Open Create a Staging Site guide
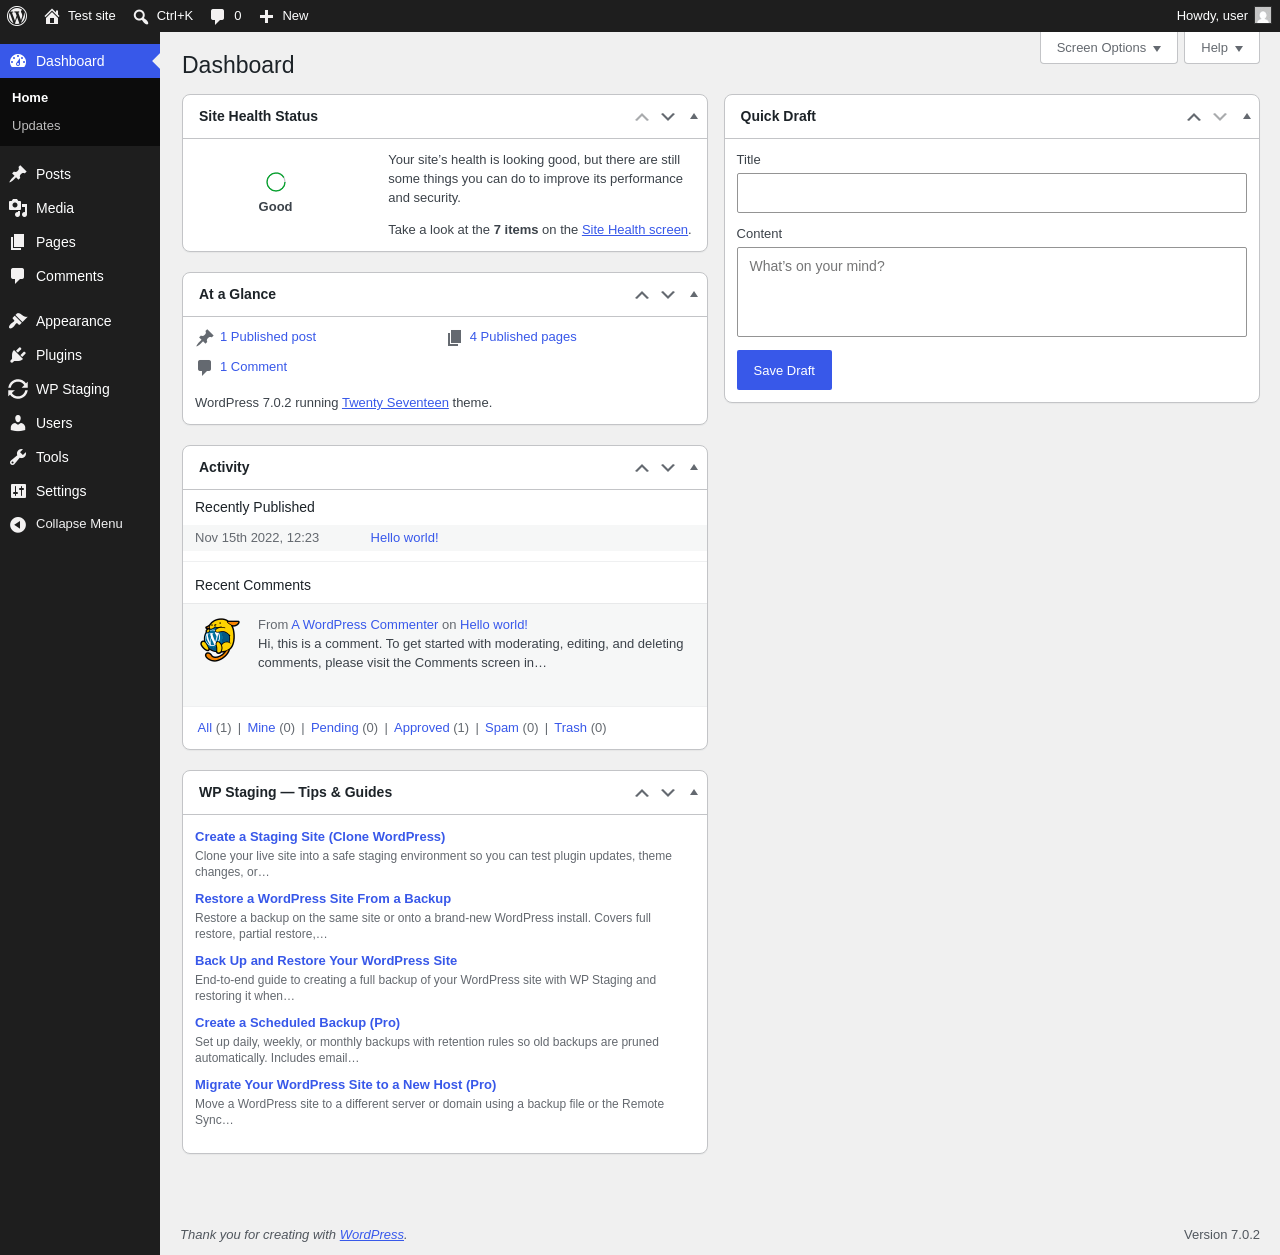The image size is (1280, 1255). click(320, 837)
